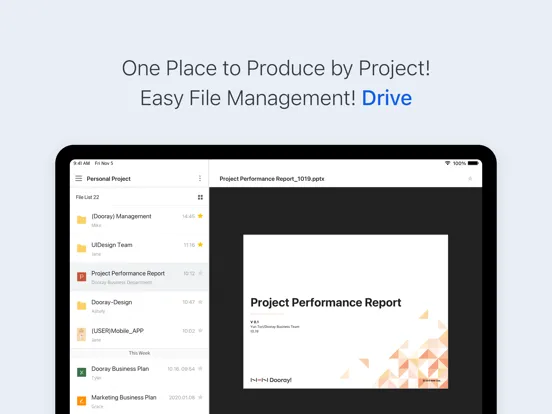This screenshot has width=552, height=414.
Task: Click the File List 22 label
Action: [87, 197]
